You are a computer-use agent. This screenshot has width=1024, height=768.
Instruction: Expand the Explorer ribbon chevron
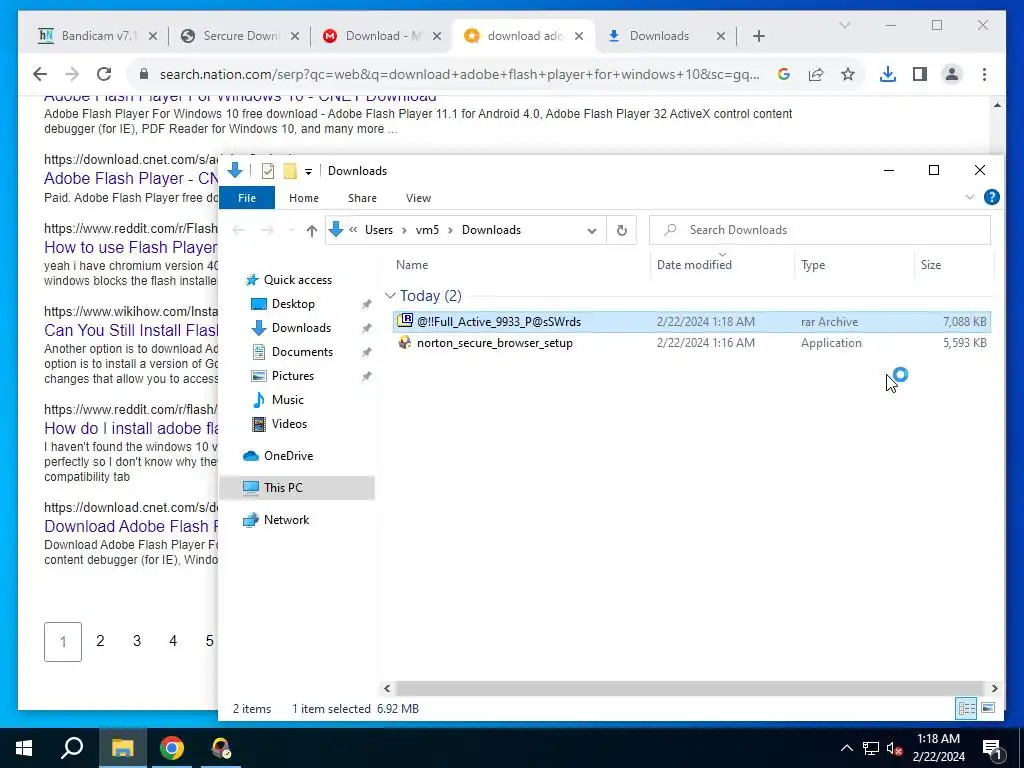[x=970, y=197]
